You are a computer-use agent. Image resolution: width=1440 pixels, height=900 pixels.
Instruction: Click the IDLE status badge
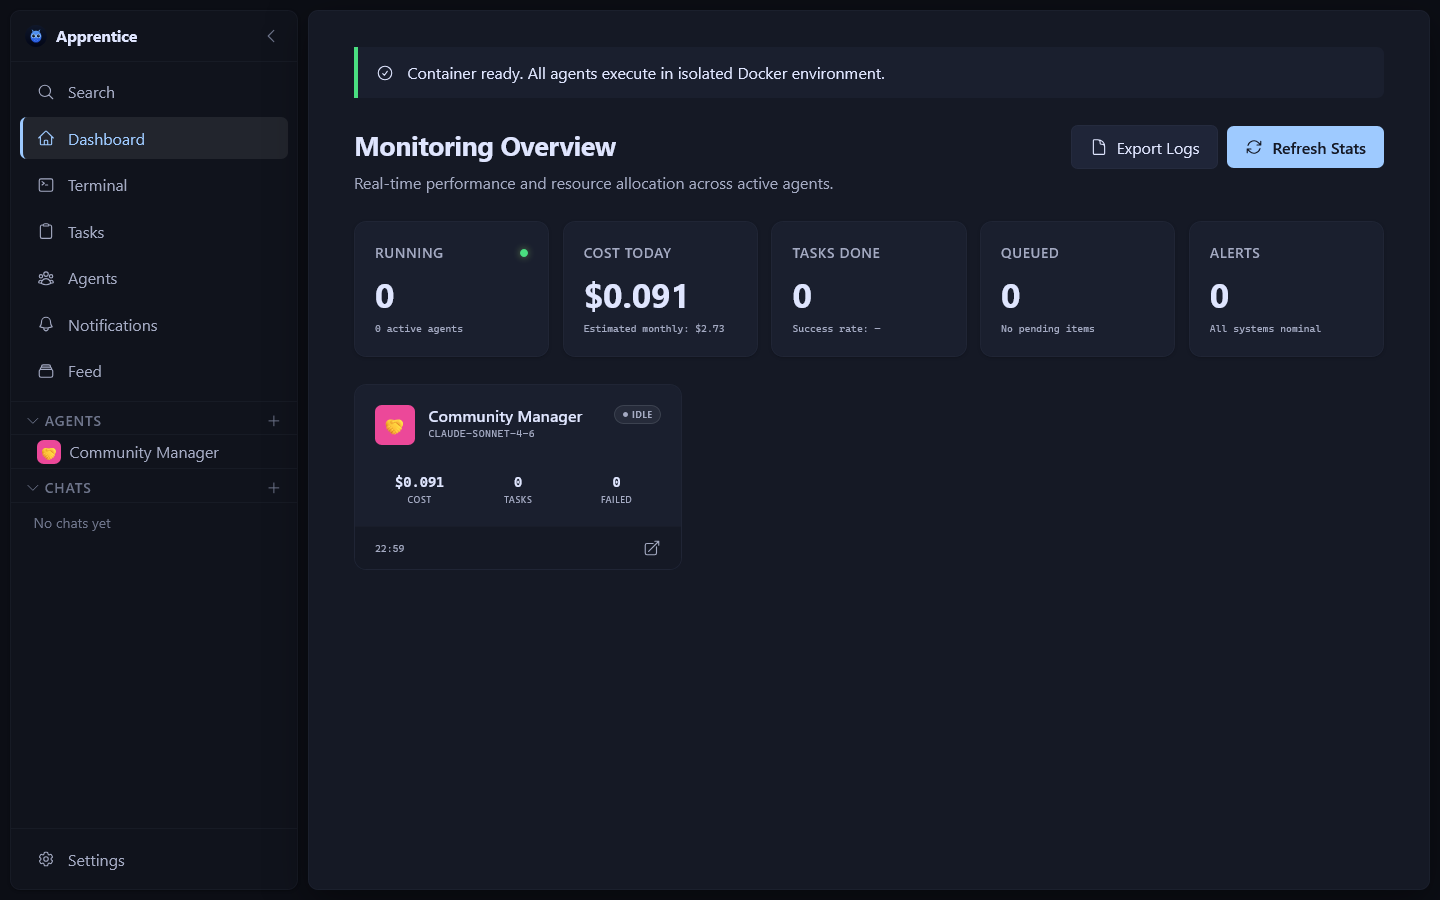[637, 414]
